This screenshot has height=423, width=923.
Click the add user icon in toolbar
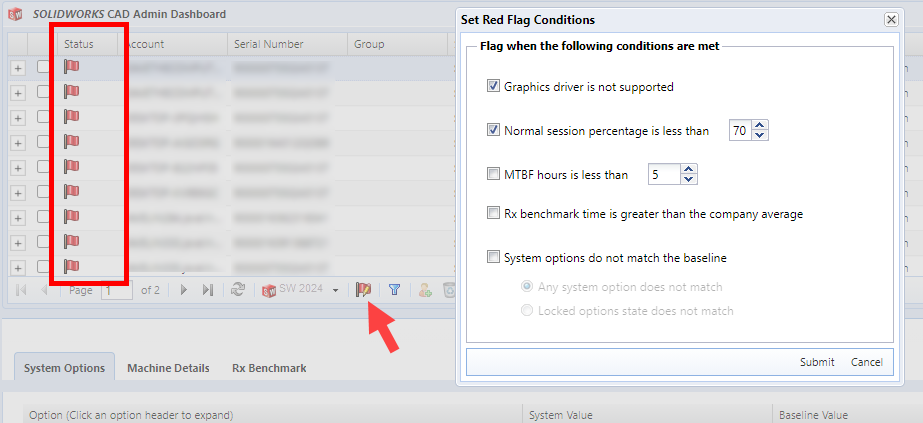(425, 289)
